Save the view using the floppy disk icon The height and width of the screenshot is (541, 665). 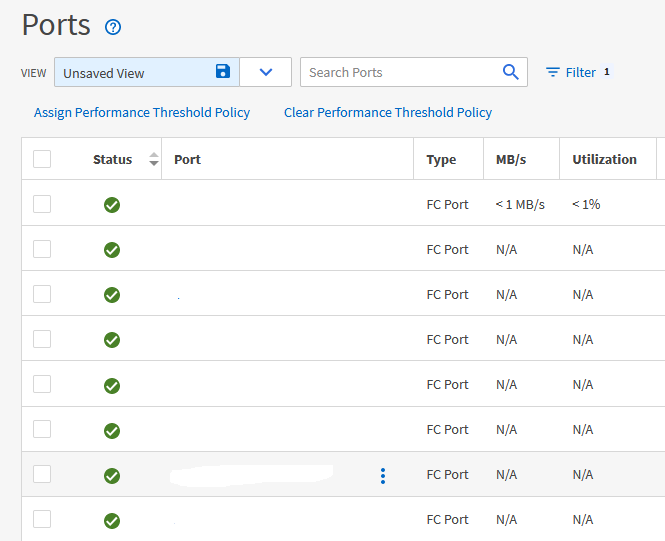tap(223, 72)
